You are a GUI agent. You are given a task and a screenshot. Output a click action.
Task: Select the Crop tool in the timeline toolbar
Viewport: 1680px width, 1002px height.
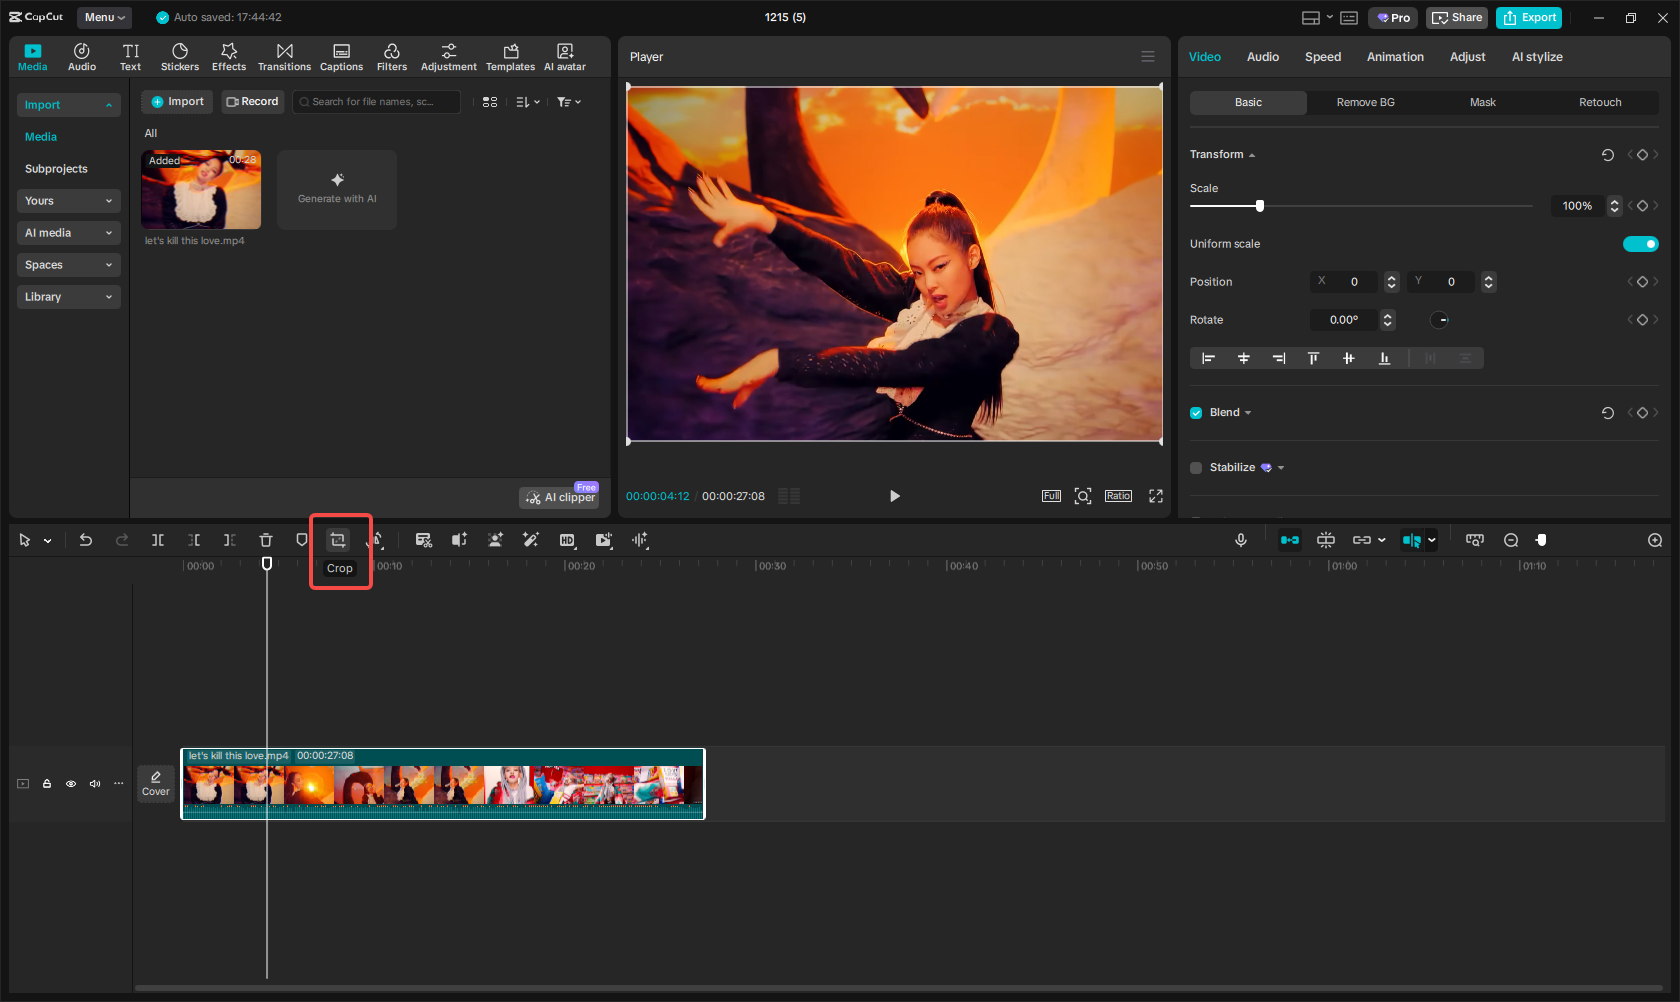click(338, 540)
